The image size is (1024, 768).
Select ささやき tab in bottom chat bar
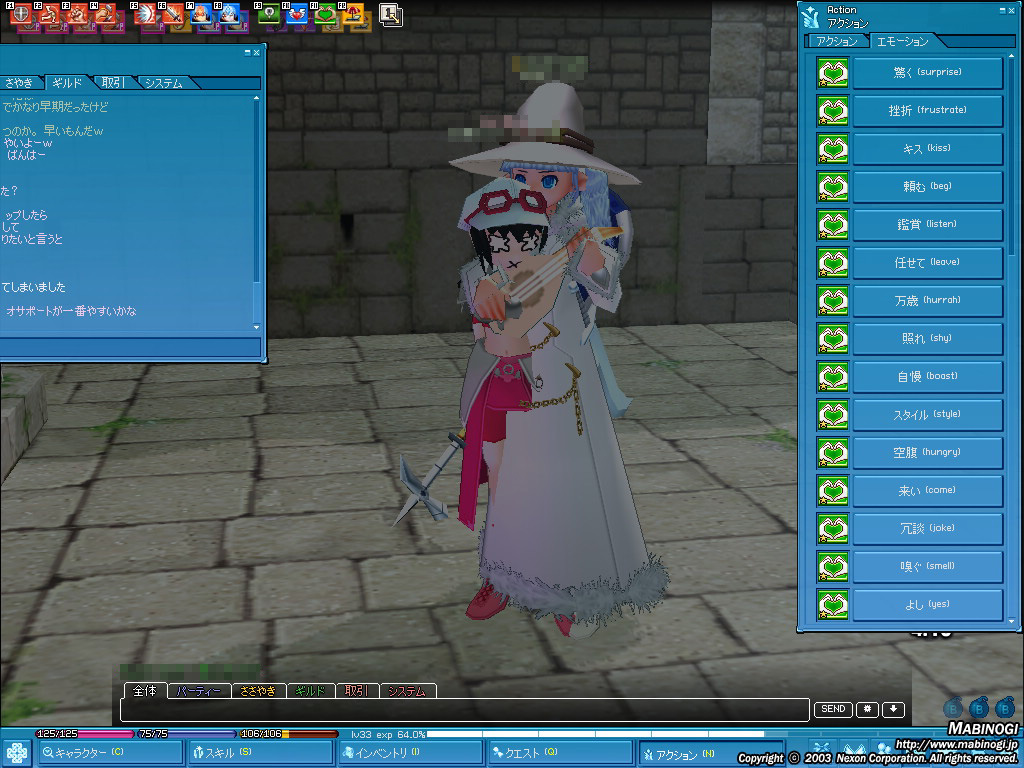click(259, 691)
